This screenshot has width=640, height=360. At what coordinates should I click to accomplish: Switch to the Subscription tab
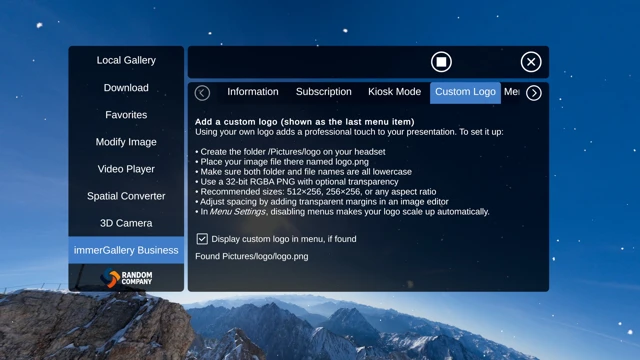pyautogui.click(x=324, y=92)
